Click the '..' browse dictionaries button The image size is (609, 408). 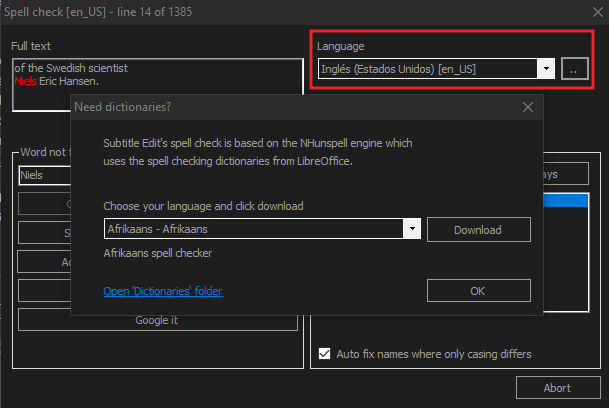(x=574, y=69)
